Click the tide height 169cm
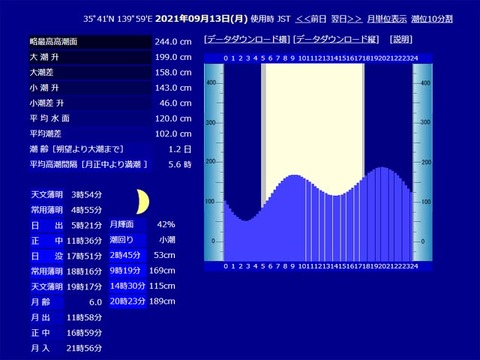Screen dimensions: 480x360 click(x=162, y=271)
